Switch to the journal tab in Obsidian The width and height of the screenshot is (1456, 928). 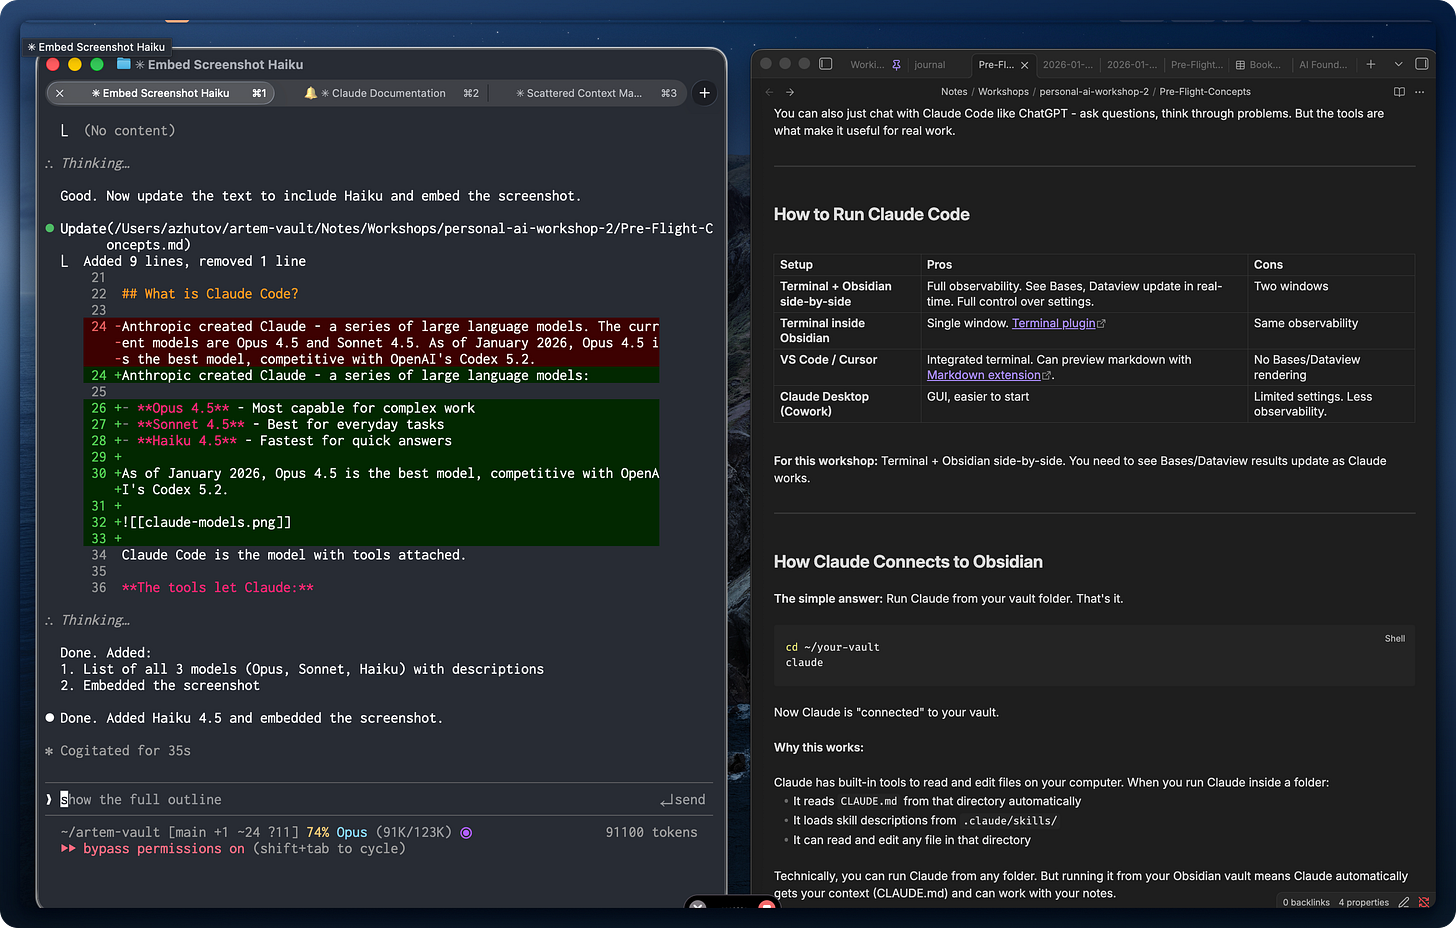click(x=930, y=64)
